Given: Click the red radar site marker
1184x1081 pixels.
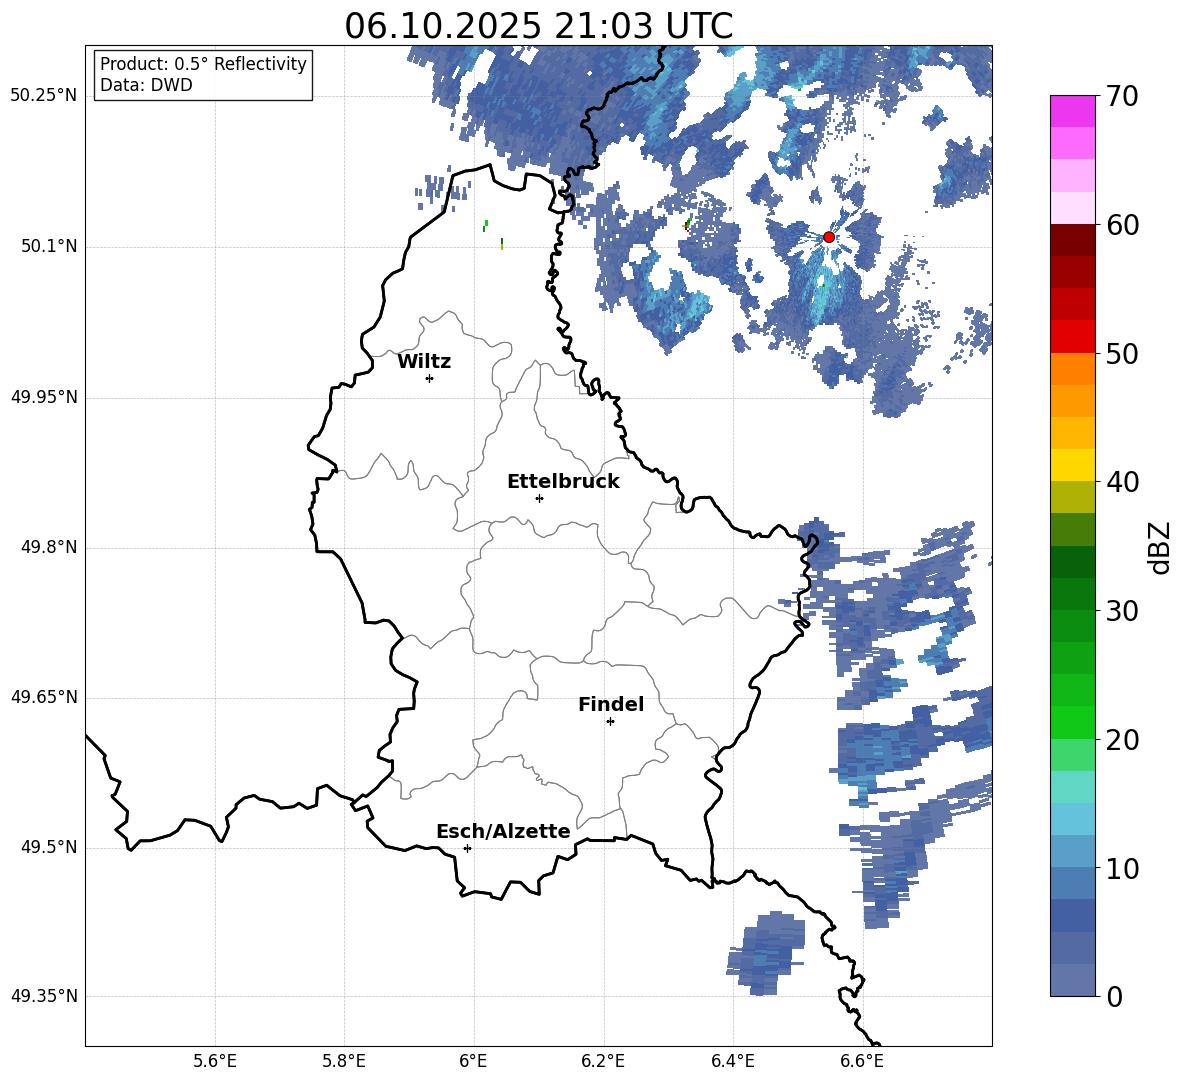Looking at the screenshot, I should pyautogui.click(x=828, y=237).
